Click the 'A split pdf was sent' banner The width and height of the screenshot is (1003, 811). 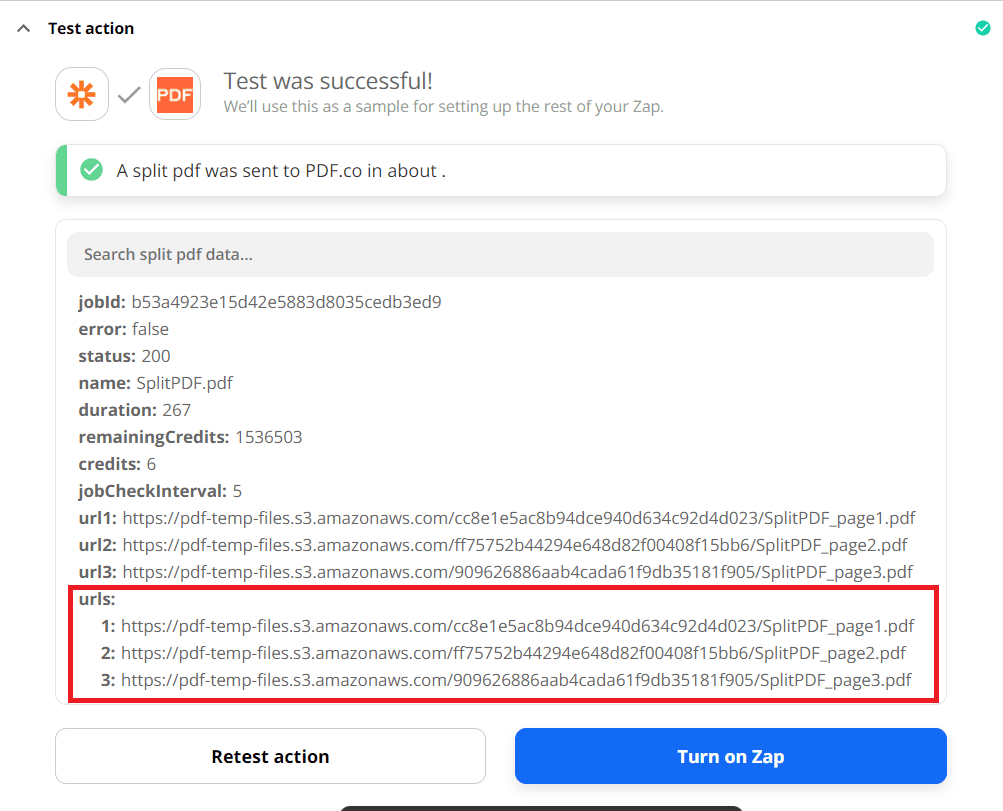click(500, 170)
